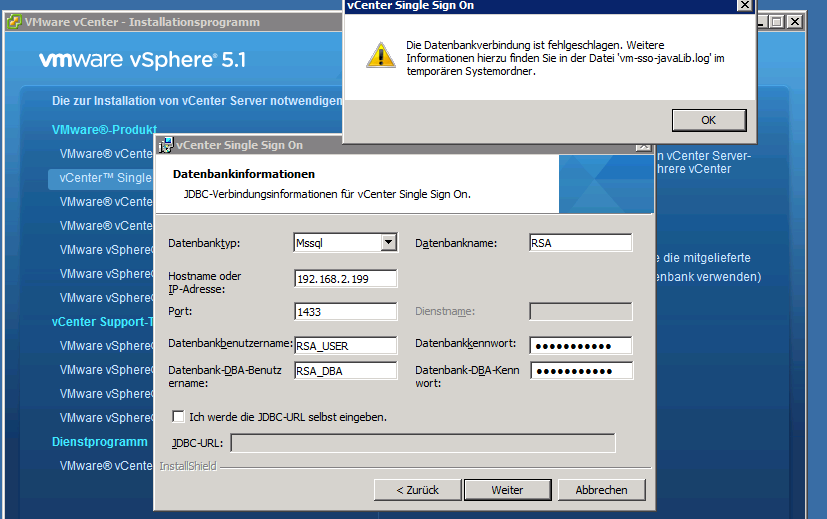827x519 pixels.
Task: Click the disabled JDBC-URL text field
Action: click(423, 443)
